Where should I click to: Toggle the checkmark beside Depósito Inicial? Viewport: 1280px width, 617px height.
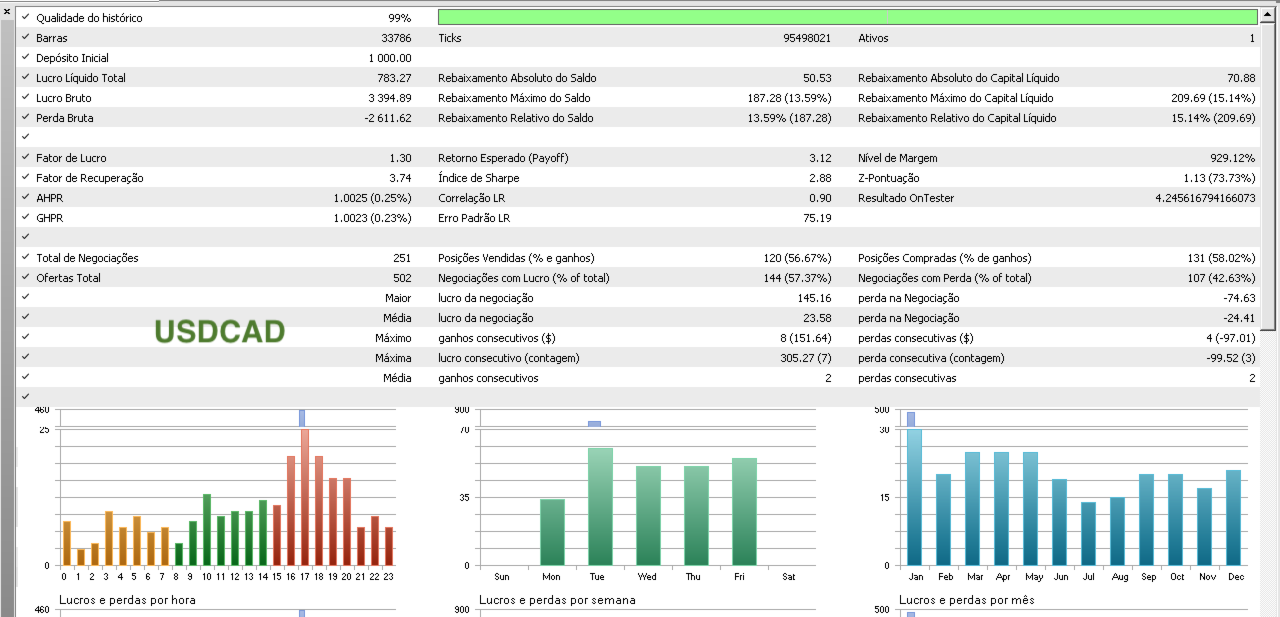[x=25, y=58]
